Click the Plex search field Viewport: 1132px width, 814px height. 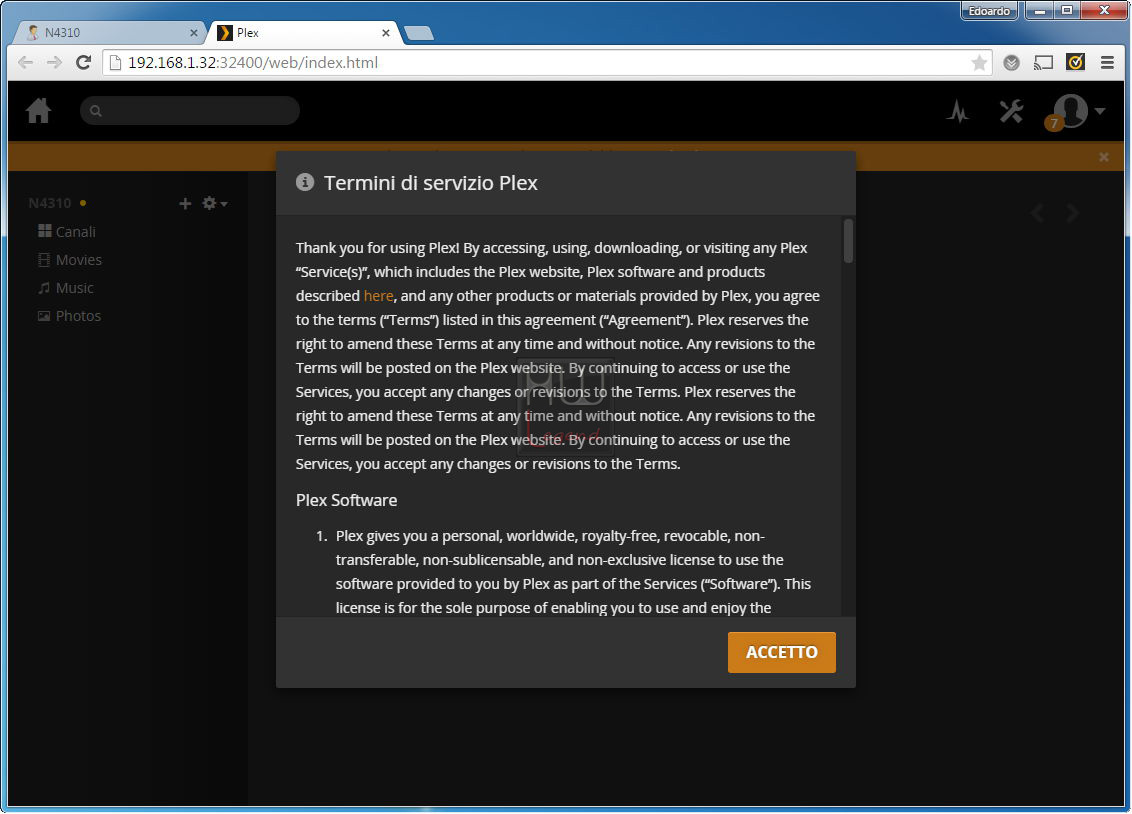pos(190,110)
